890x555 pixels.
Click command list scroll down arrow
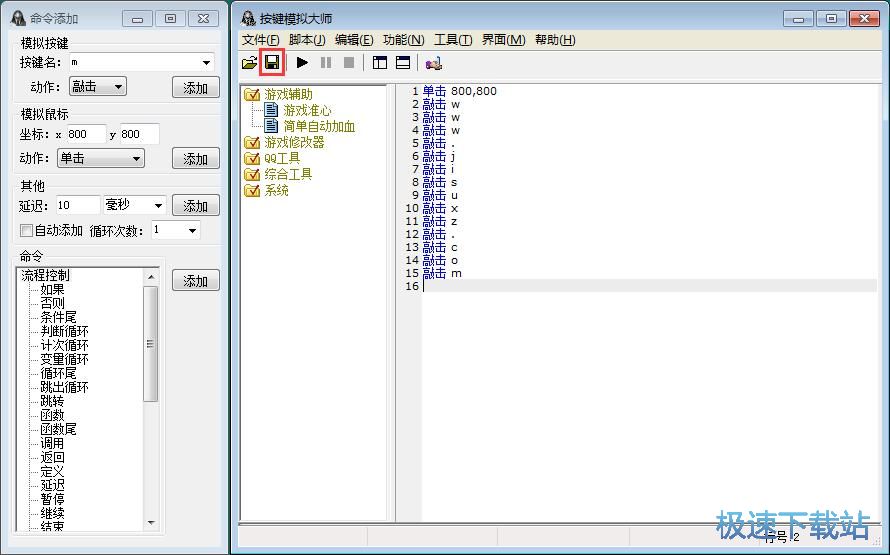click(x=150, y=523)
